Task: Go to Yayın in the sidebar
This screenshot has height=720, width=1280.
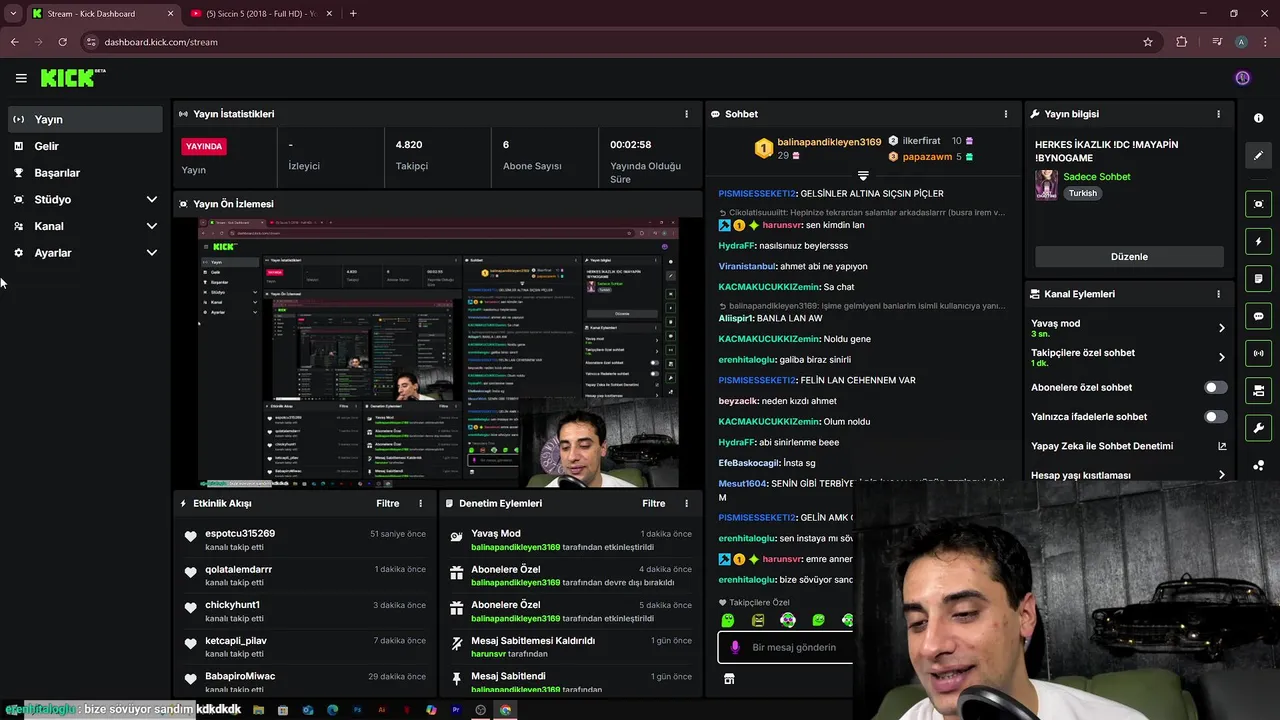Action: coord(85,119)
